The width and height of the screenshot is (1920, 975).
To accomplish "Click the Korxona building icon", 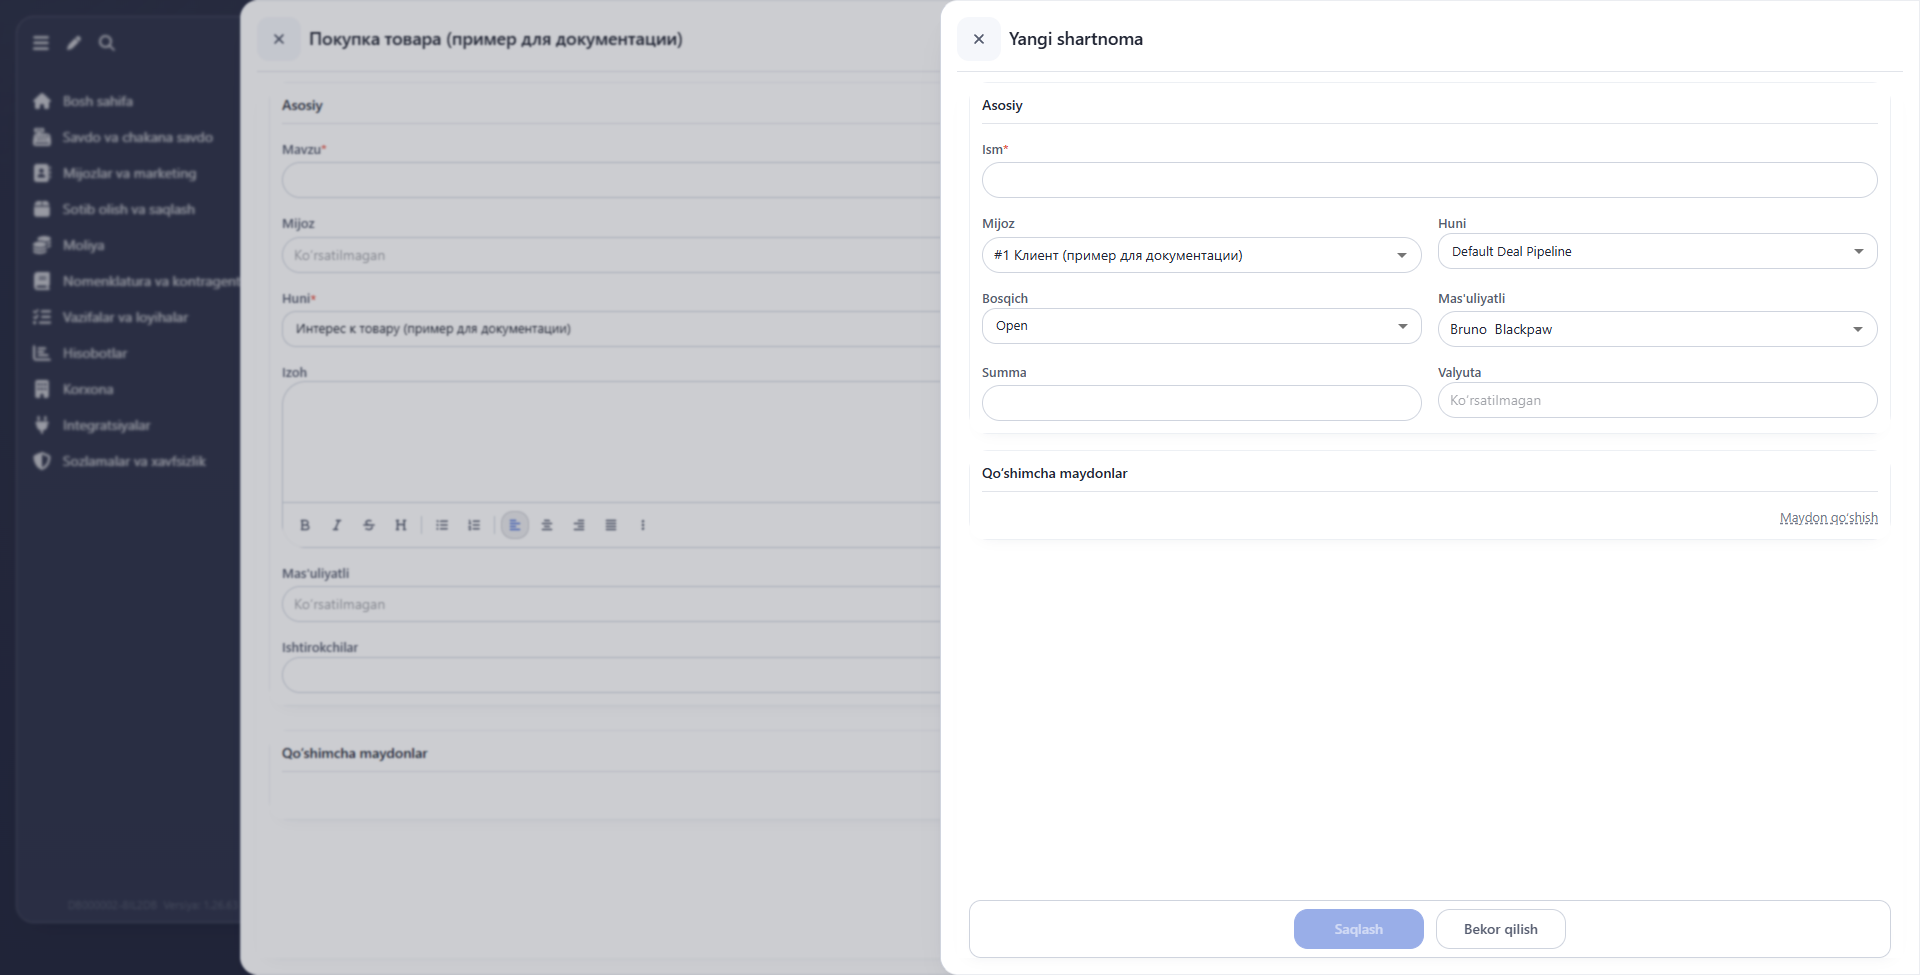I will click(42, 389).
